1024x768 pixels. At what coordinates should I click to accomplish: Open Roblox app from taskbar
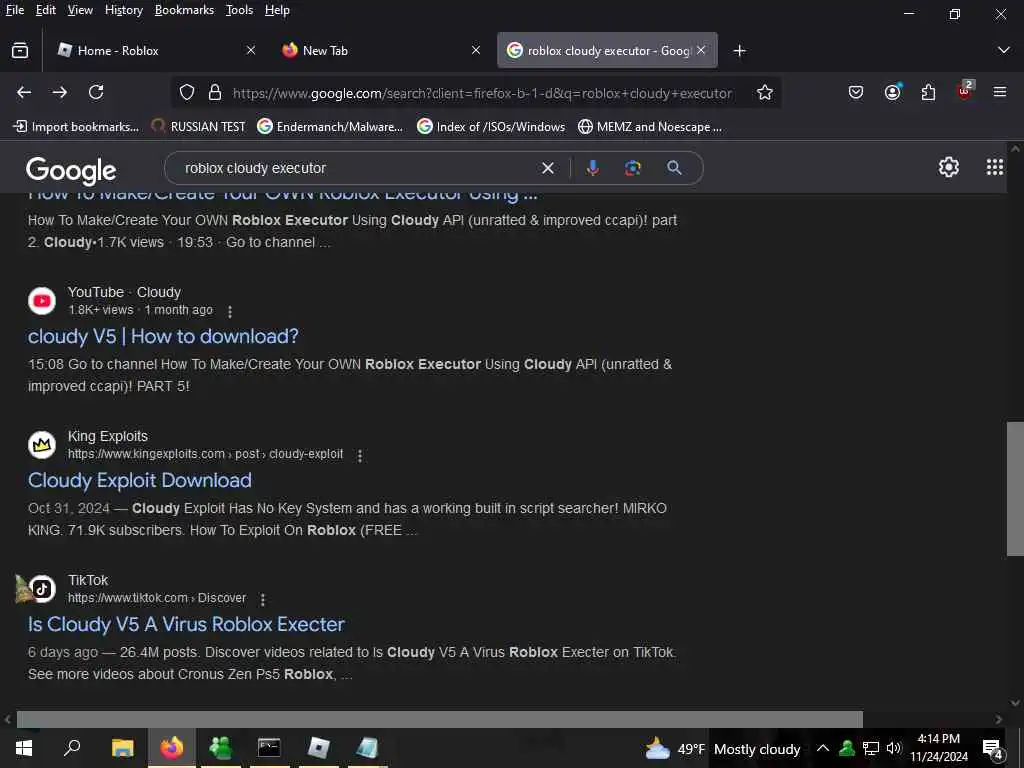[318, 748]
